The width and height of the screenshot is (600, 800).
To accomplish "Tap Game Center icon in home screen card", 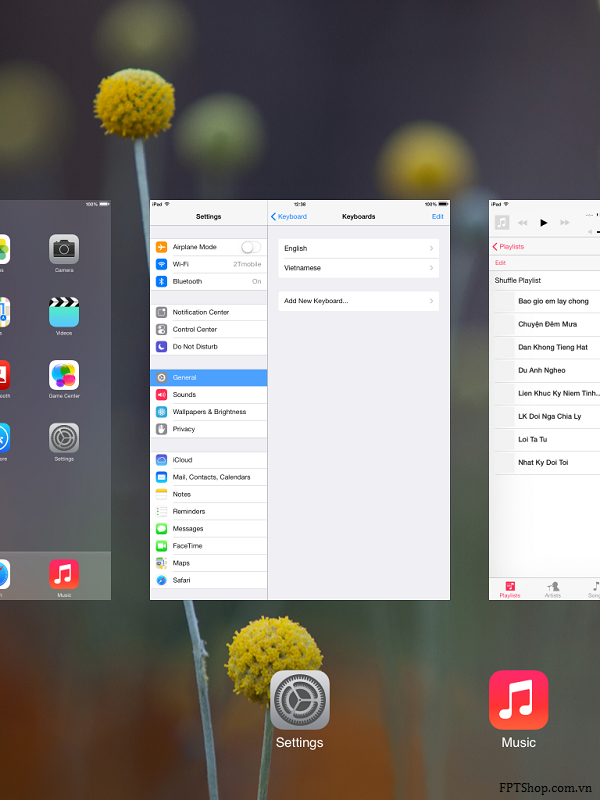I will pyautogui.click(x=64, y=375).
